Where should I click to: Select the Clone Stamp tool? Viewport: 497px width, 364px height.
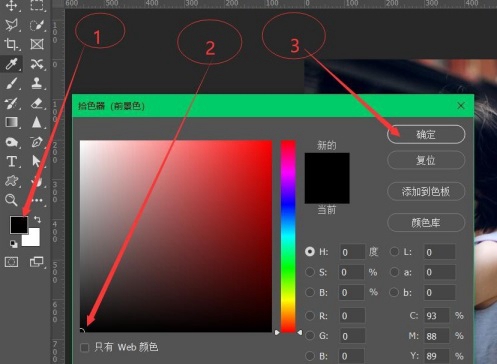(x=37, y=83)
